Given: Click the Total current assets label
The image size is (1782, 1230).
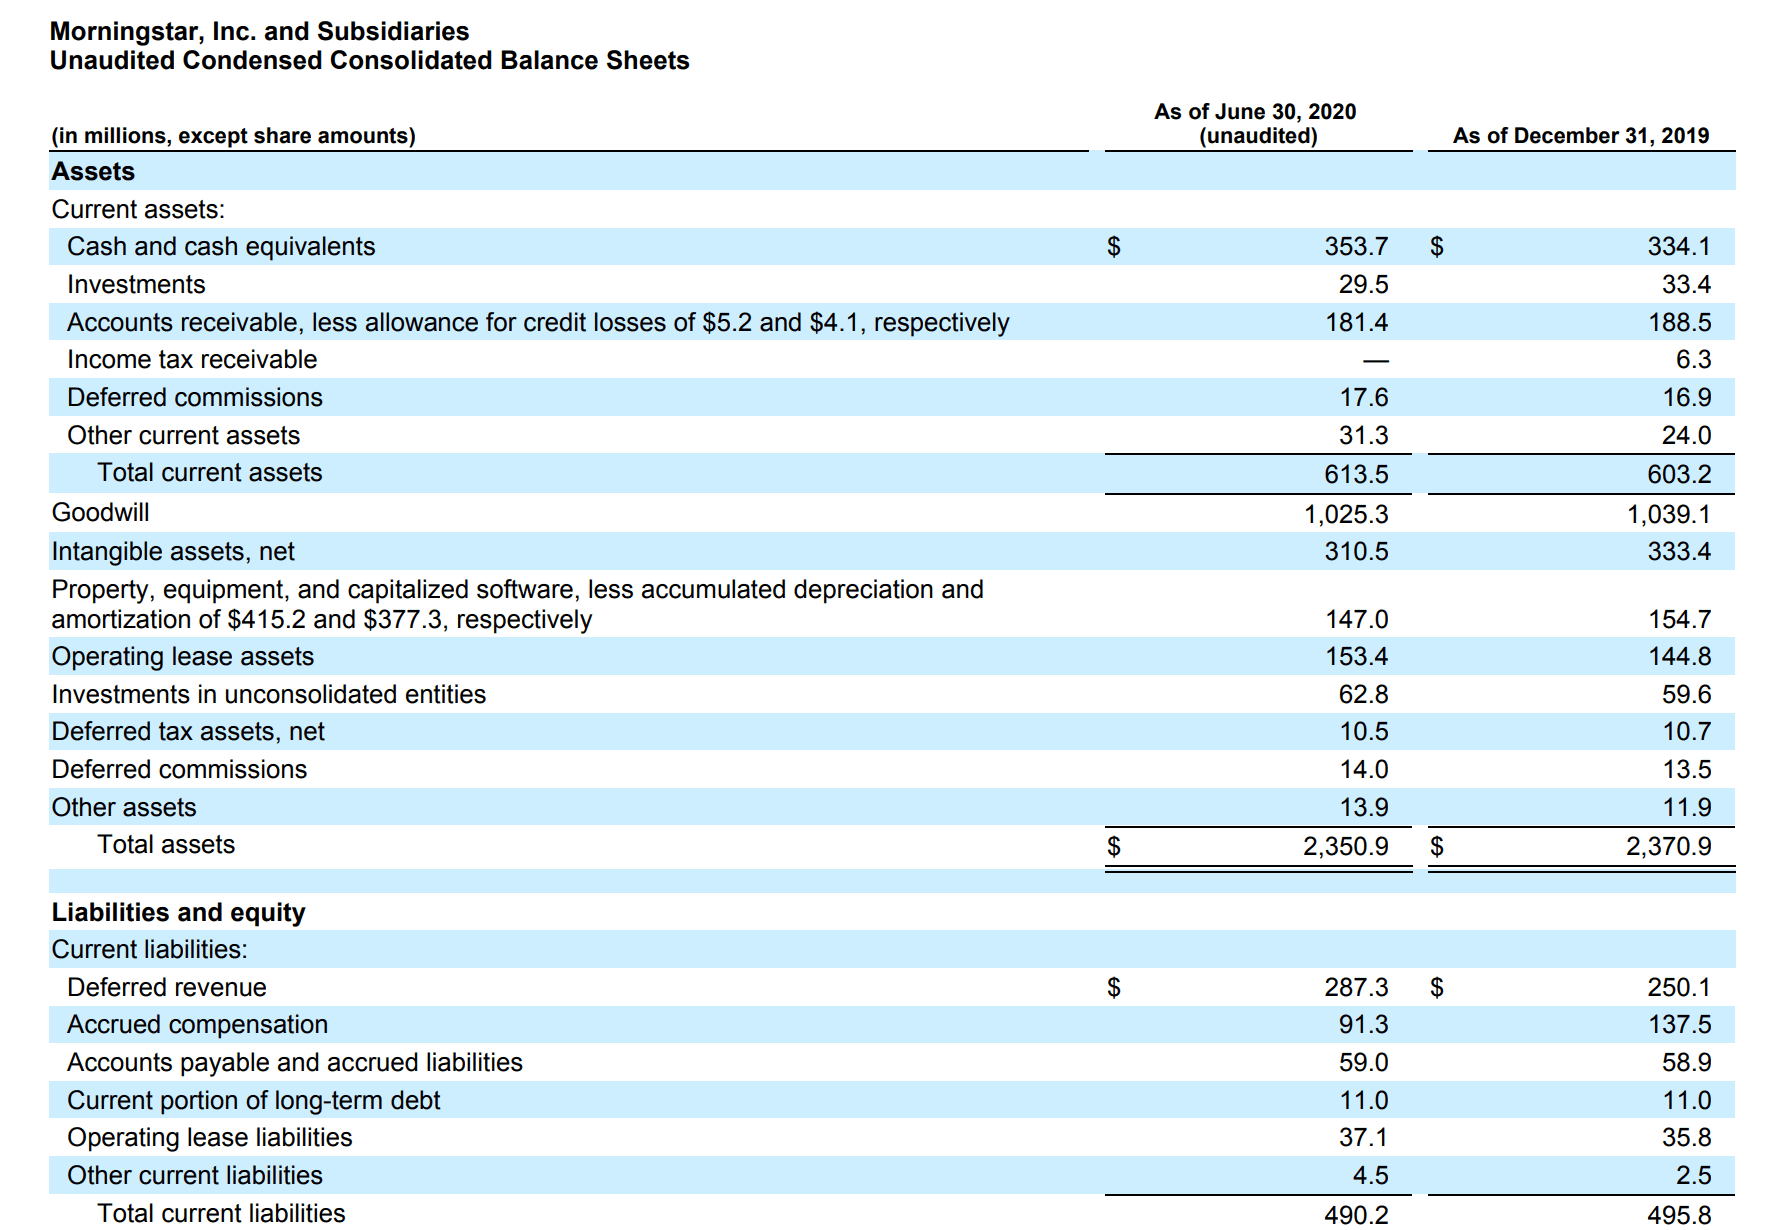Looking at the screenshot, I should click(209, 473).
